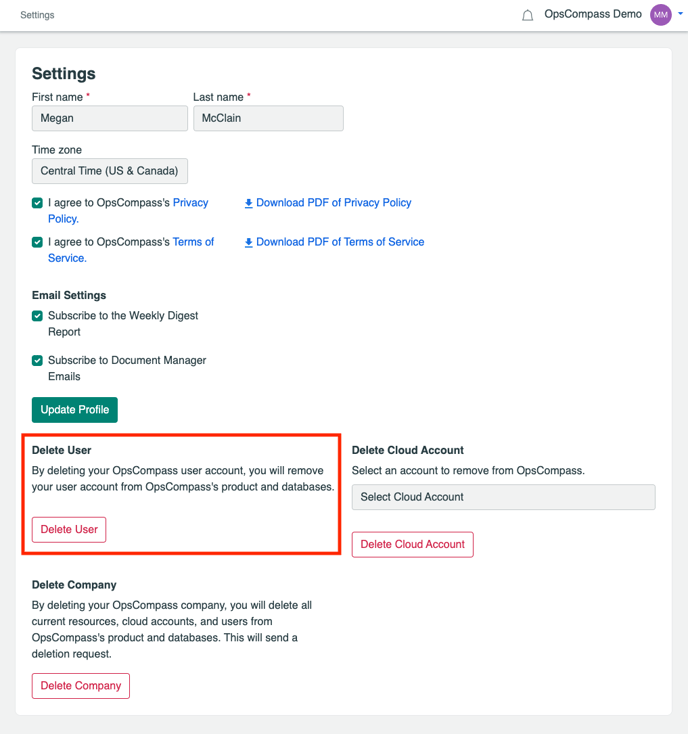
Task: Toggle Subscribe to the Weekly Digest Report
Action: coord(37,316)
